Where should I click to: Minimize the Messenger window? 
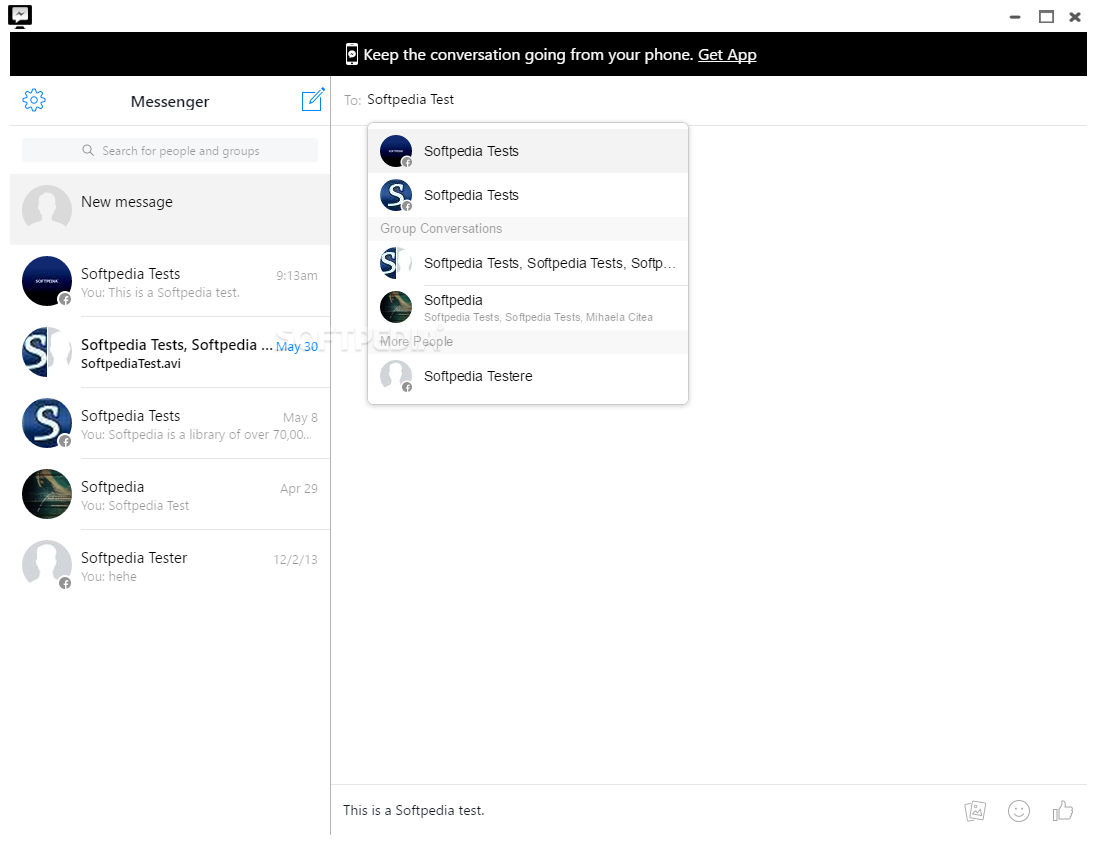coord(1015,17)
